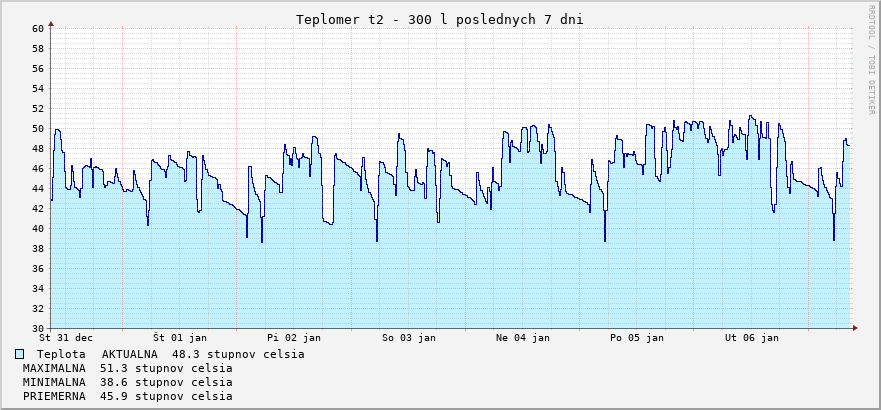Click the So 03 jan date label
Screen dimensions: 881x410
pos(409,338)
